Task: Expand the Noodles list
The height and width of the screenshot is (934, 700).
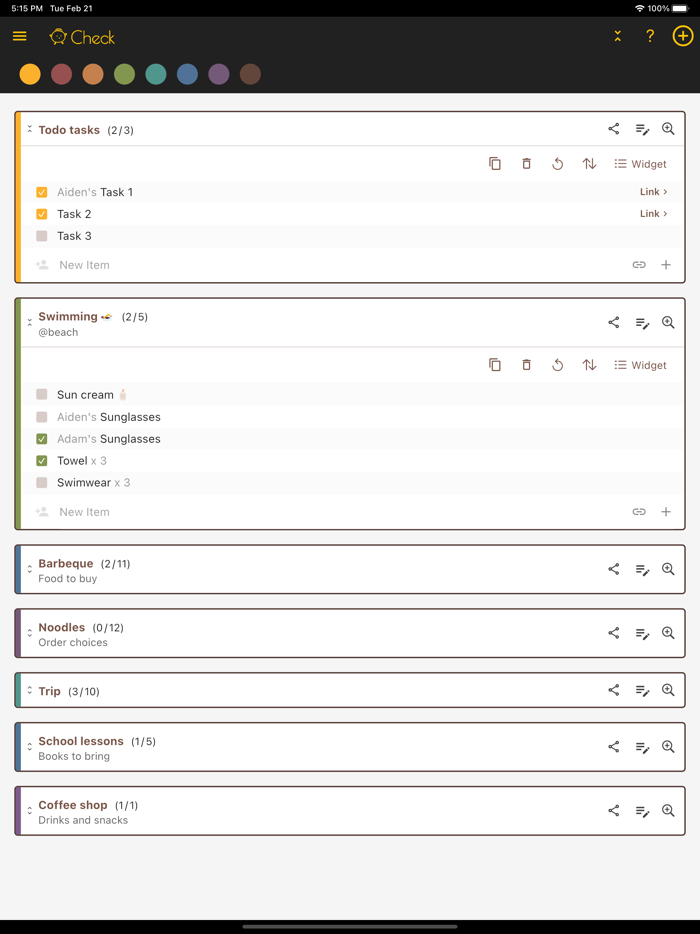Action: pos(28,632)
